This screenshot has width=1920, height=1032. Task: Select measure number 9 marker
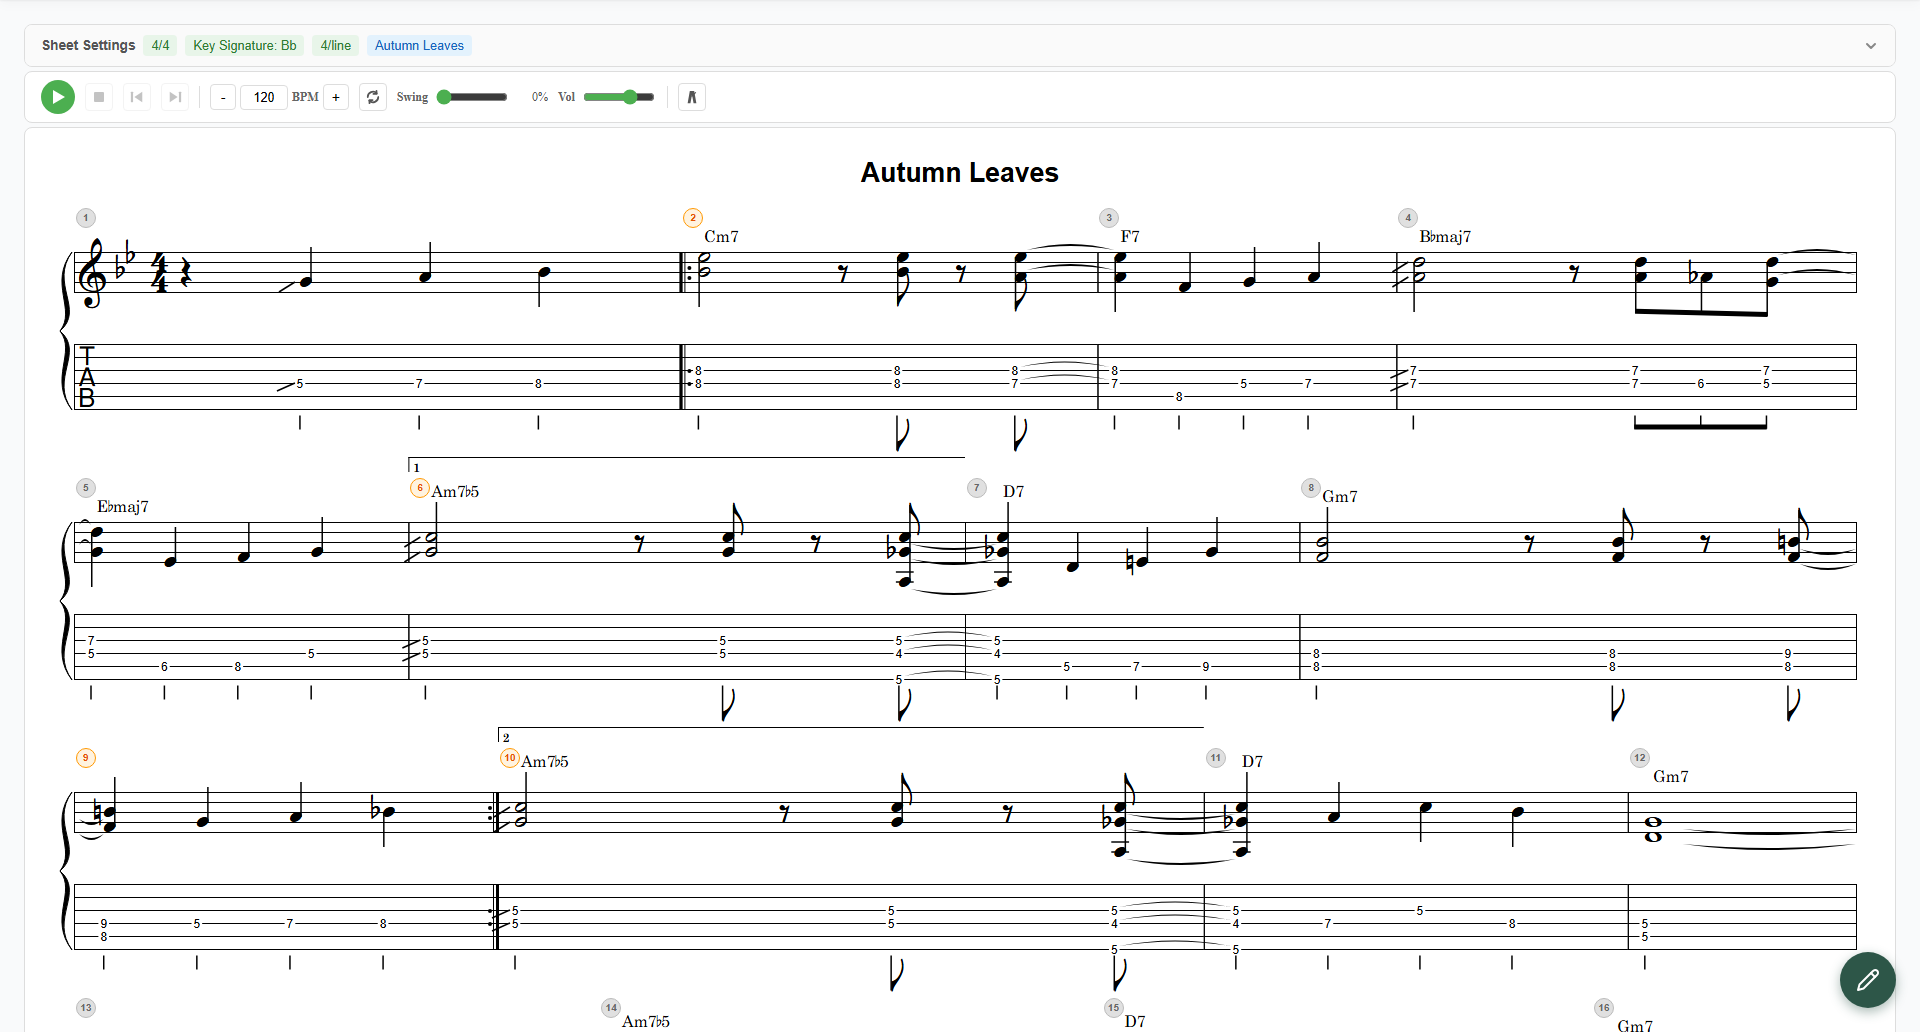86,758
